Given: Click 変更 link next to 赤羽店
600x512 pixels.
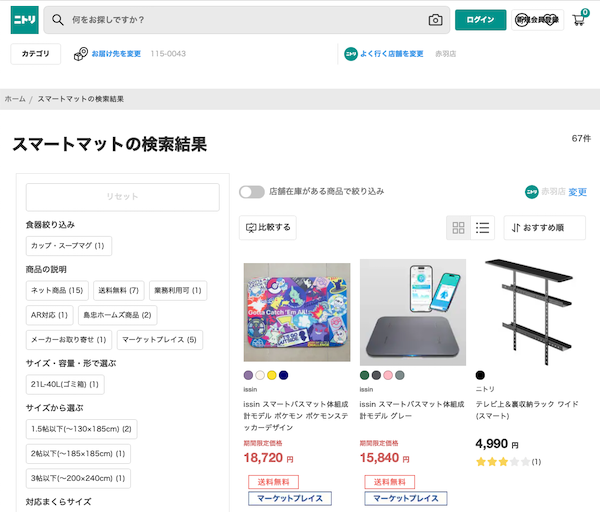Looking at the screenshot, I should (577, 192).
